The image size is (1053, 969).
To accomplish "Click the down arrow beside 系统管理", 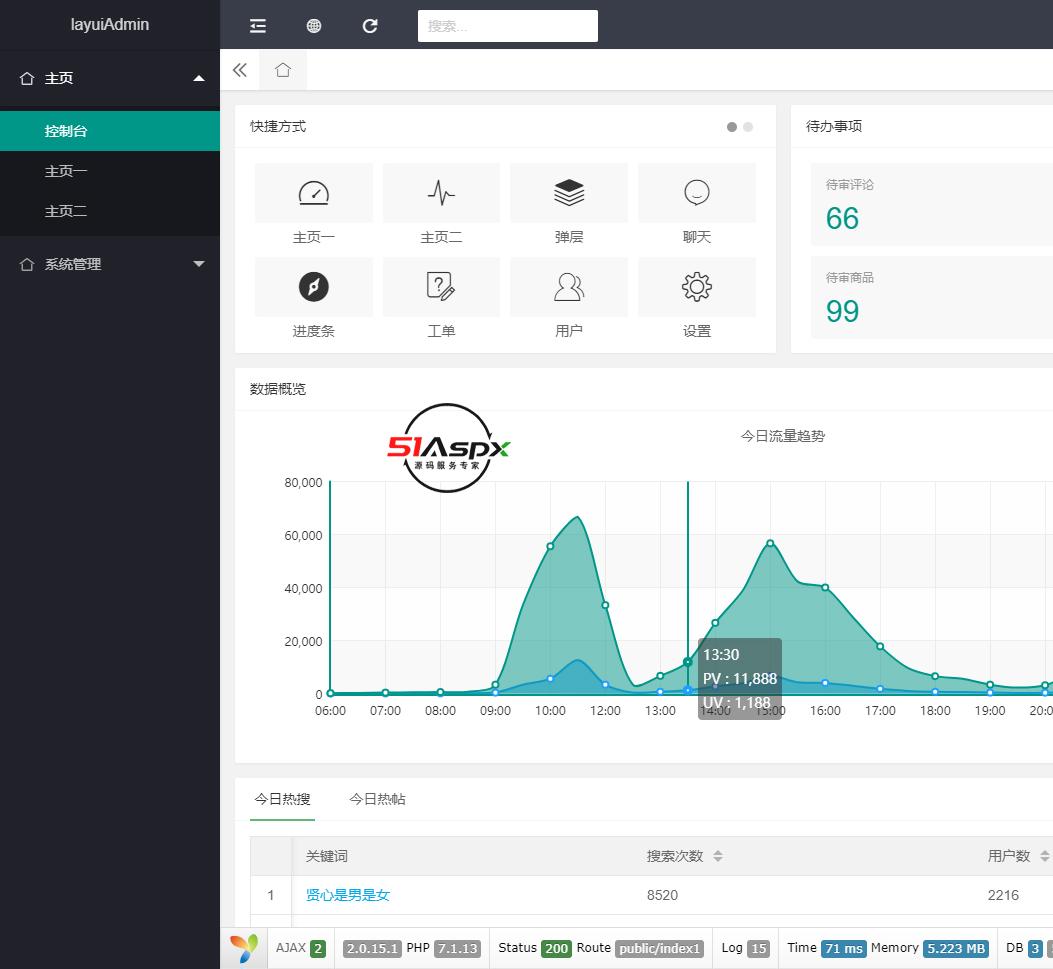I will [199, 264].
